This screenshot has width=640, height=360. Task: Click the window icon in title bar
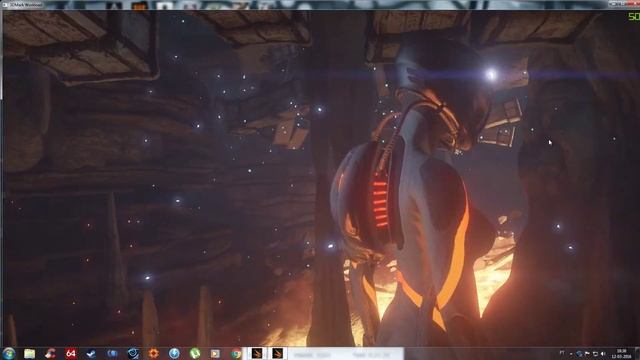[5, 4]
